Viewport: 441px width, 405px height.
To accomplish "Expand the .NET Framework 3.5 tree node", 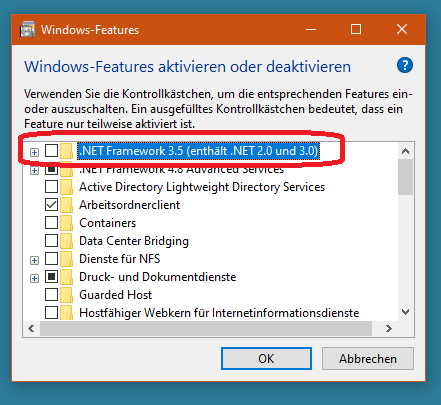I will (x=34, y=152).
